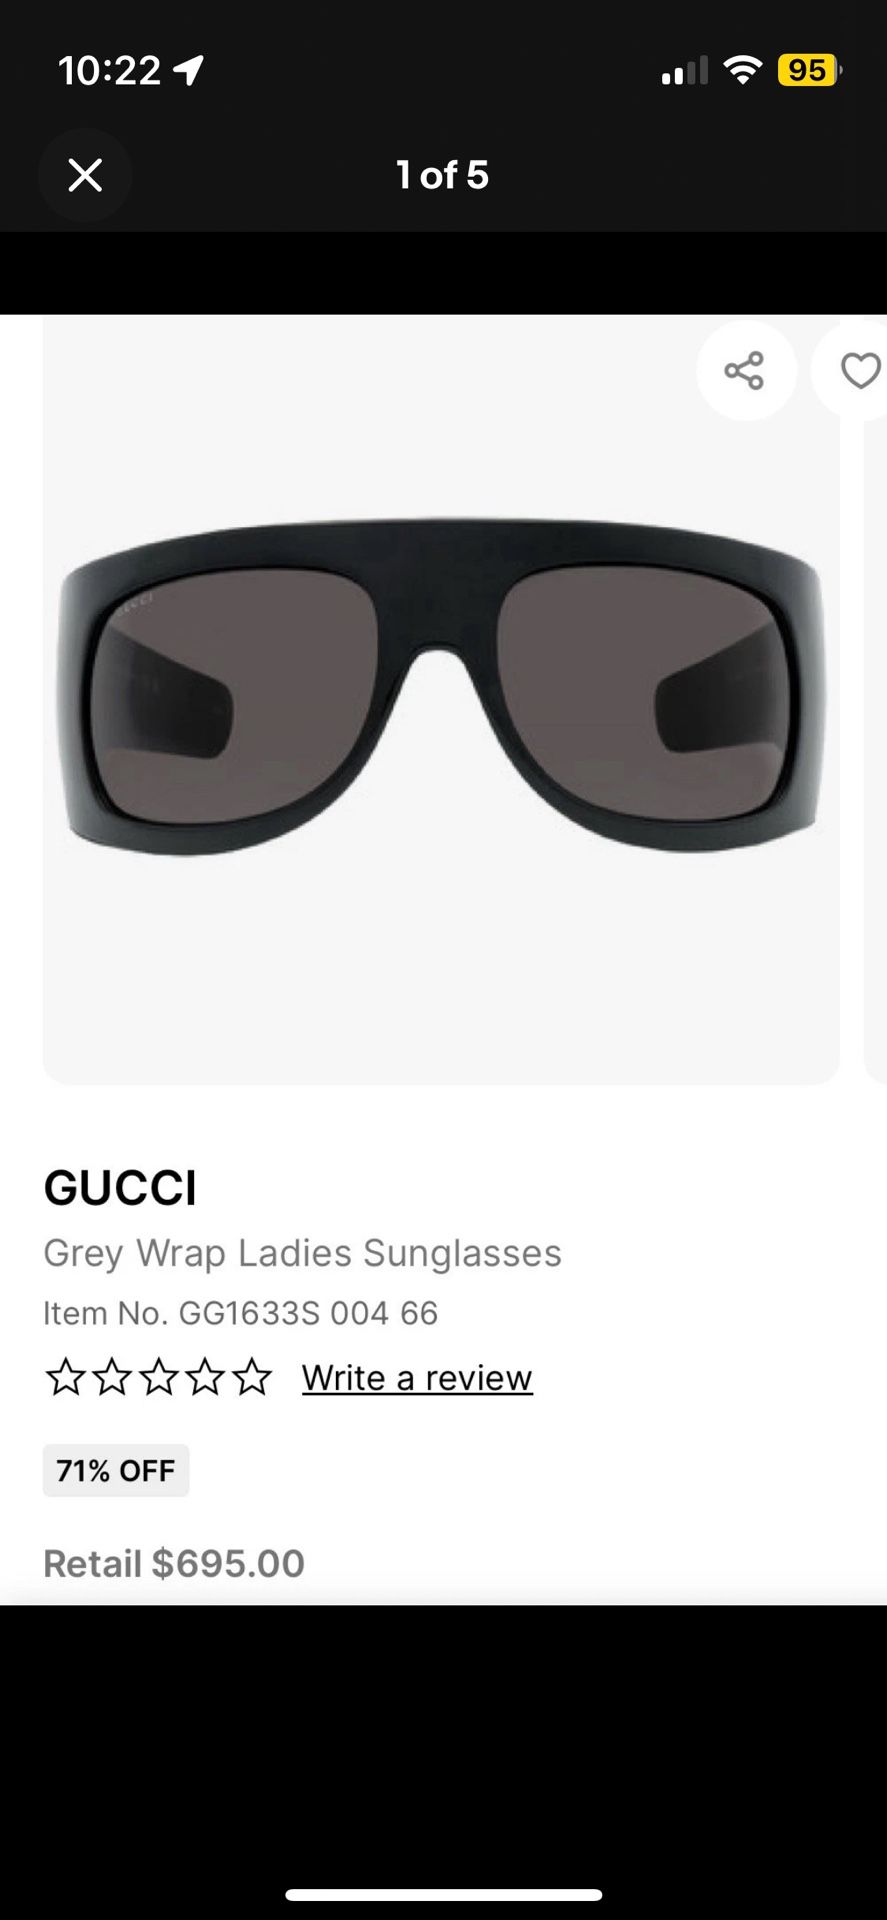Tap the GUCCI brand name
This screenshot has width=887, height=1920.
click(x=120, y=1188)
